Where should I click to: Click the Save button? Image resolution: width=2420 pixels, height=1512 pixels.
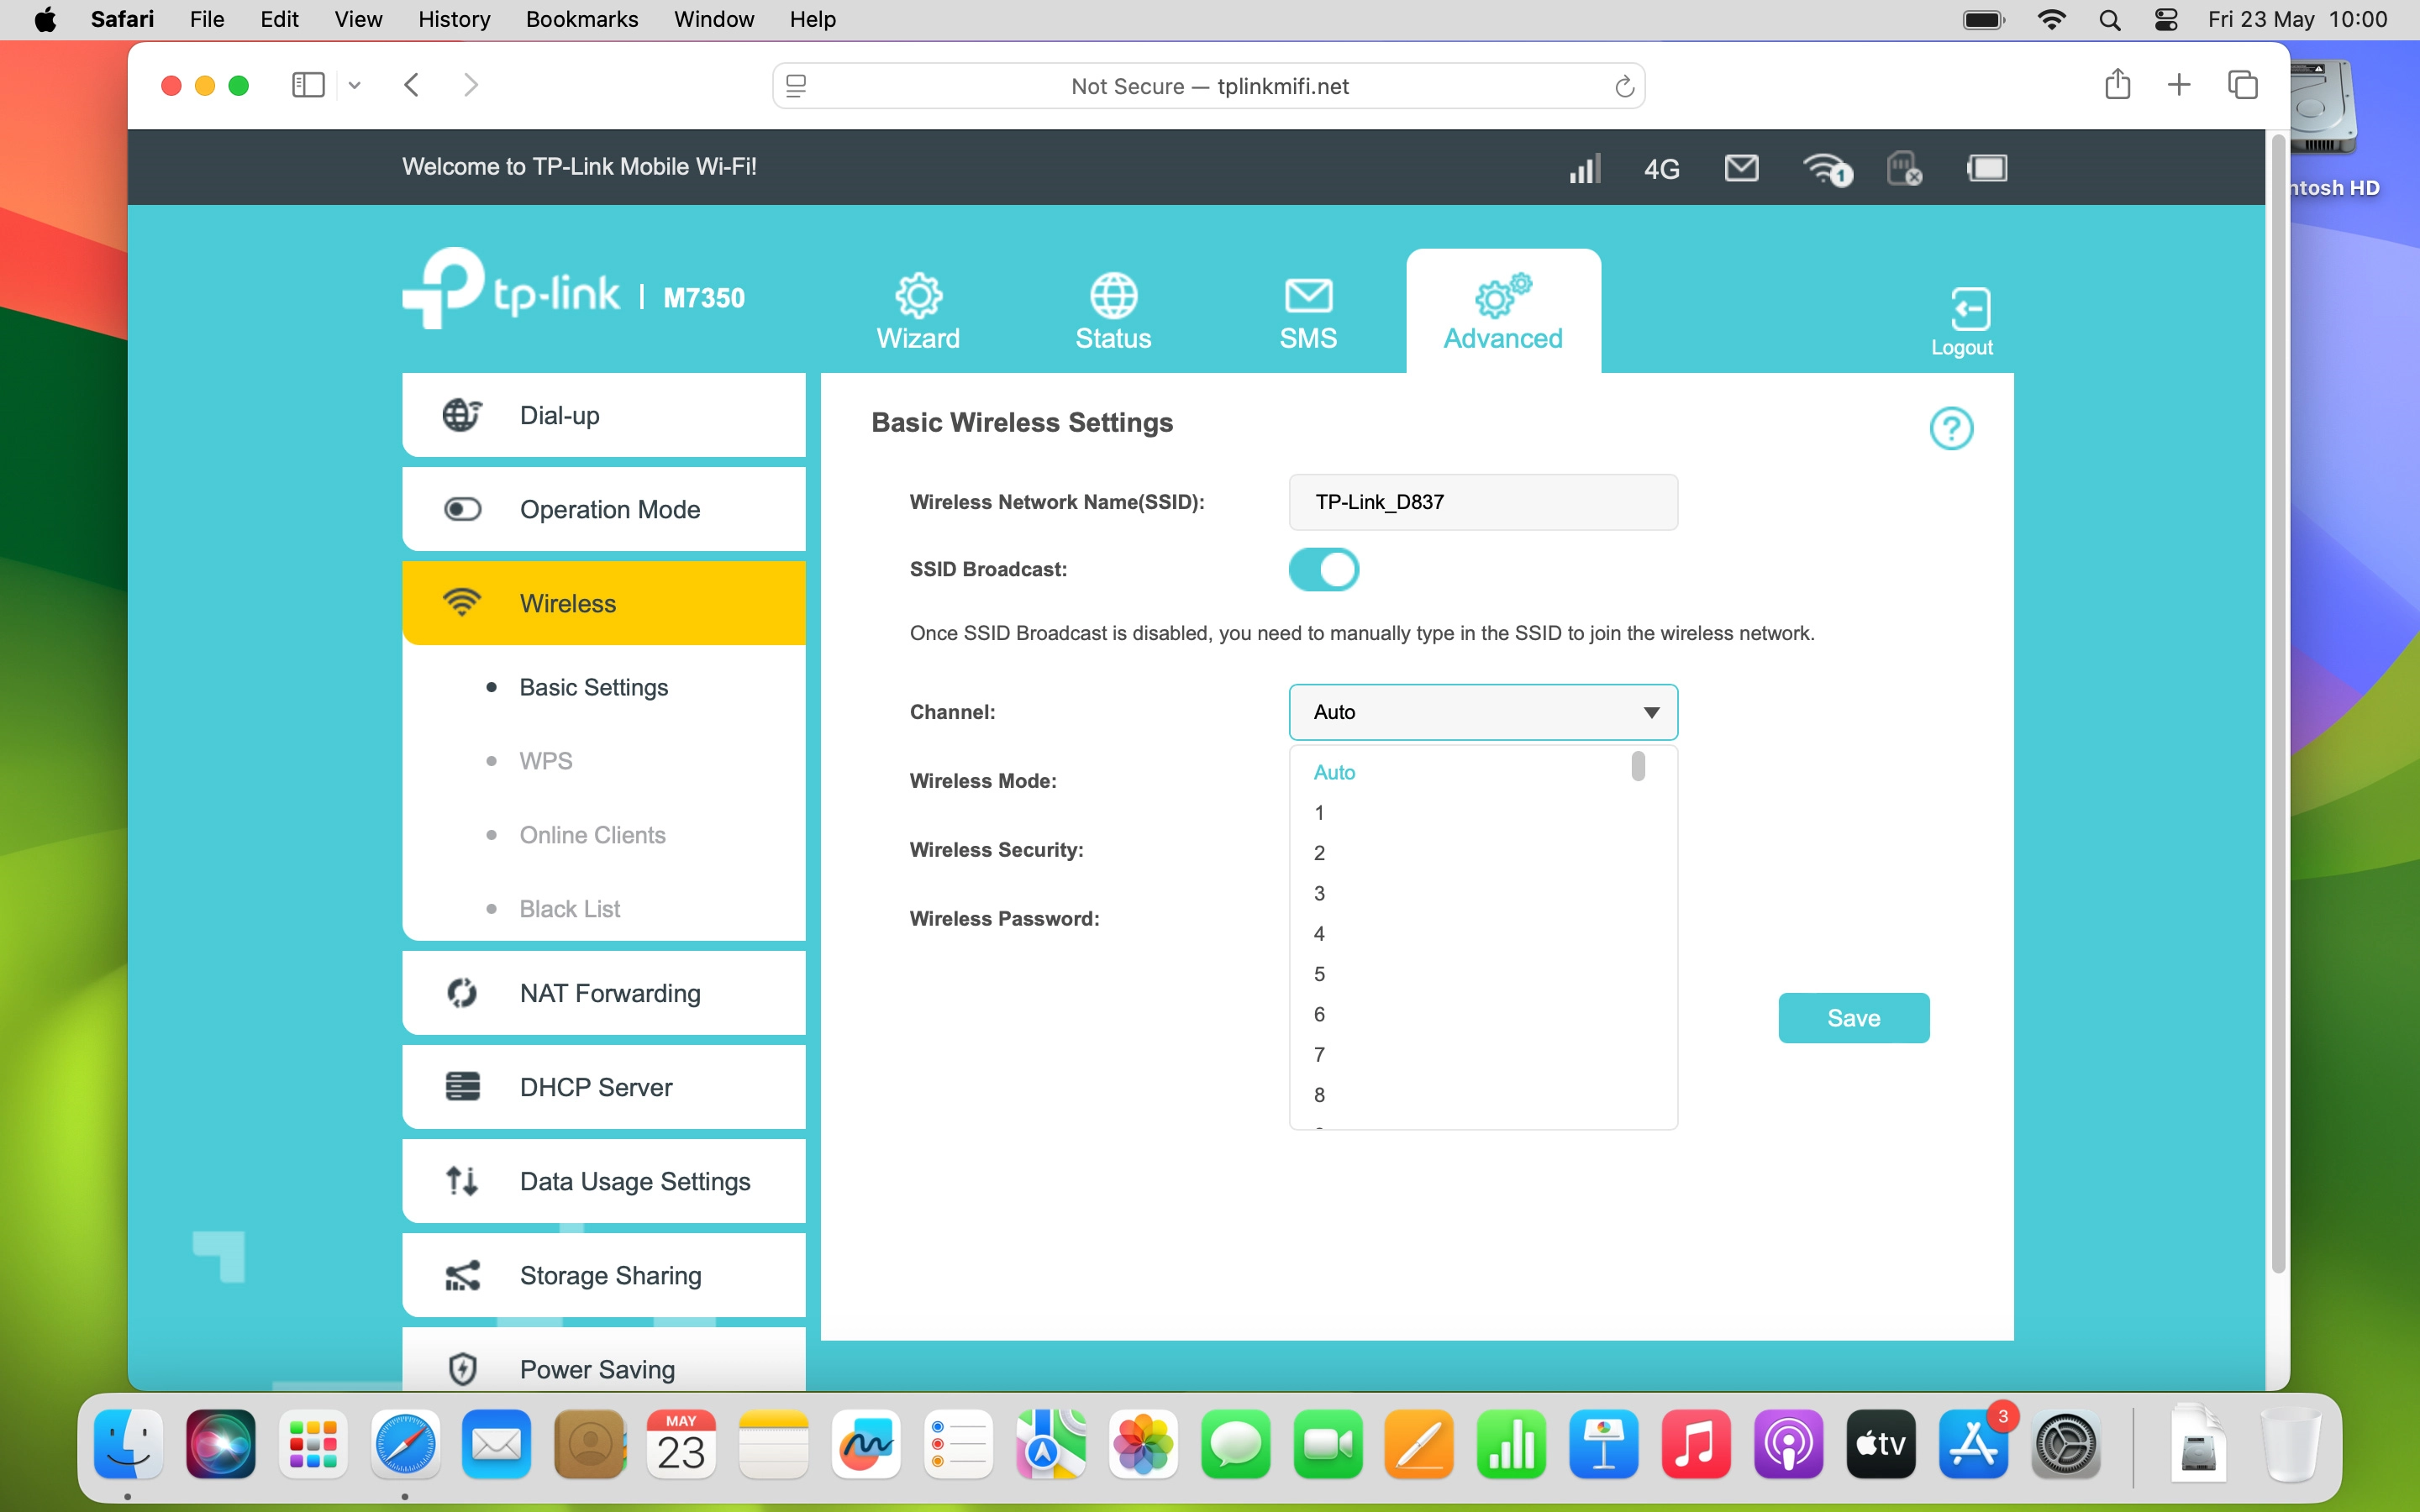pyautogui.click(x=1853, y=1018)
